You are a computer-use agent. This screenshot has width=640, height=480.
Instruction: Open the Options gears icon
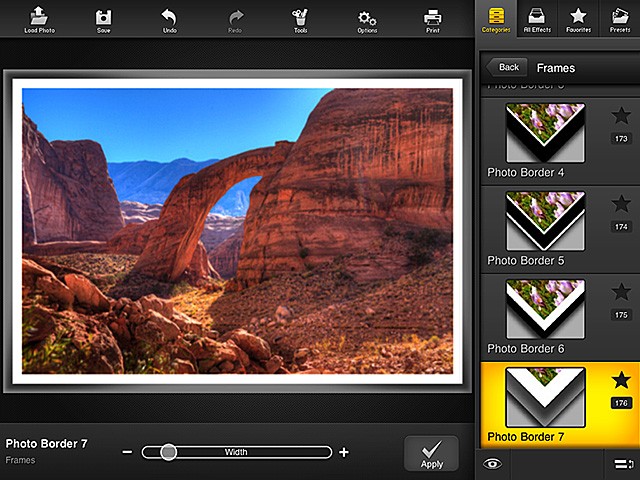367,18
